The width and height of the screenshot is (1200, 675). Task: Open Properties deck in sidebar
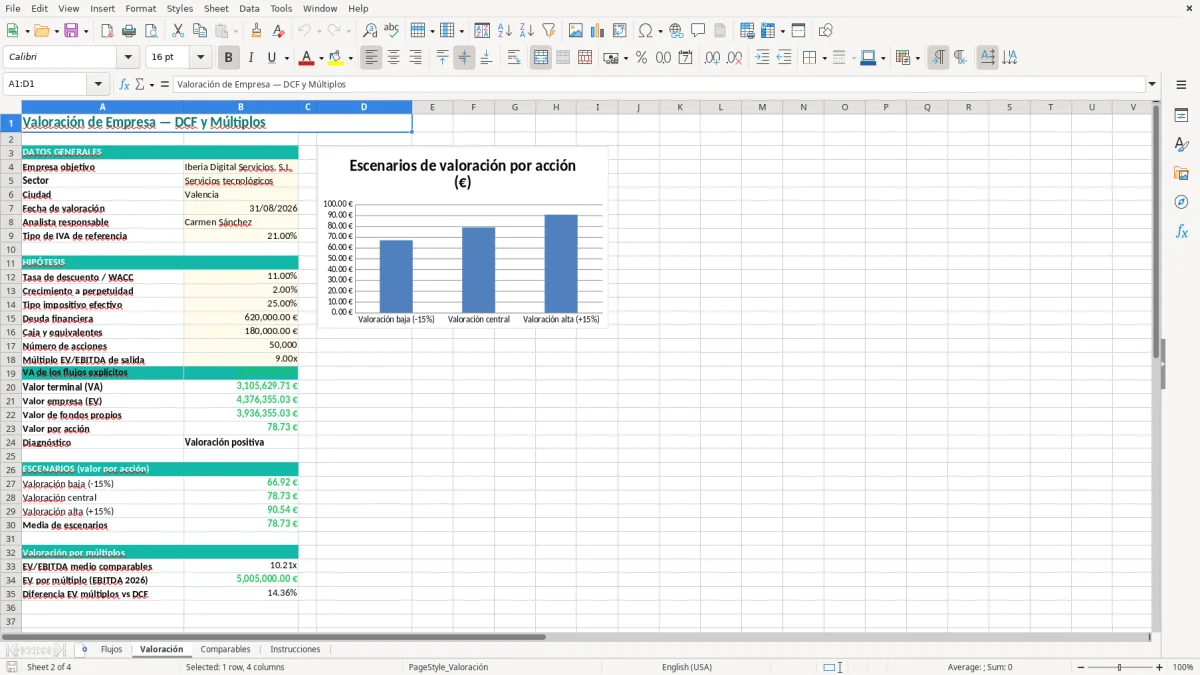tap(1181, 116)
